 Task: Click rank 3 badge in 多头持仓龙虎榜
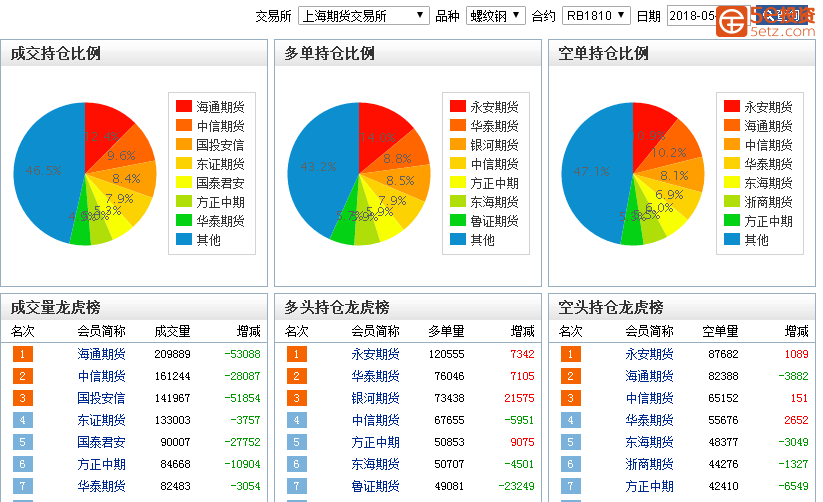(x=297, y=398)
